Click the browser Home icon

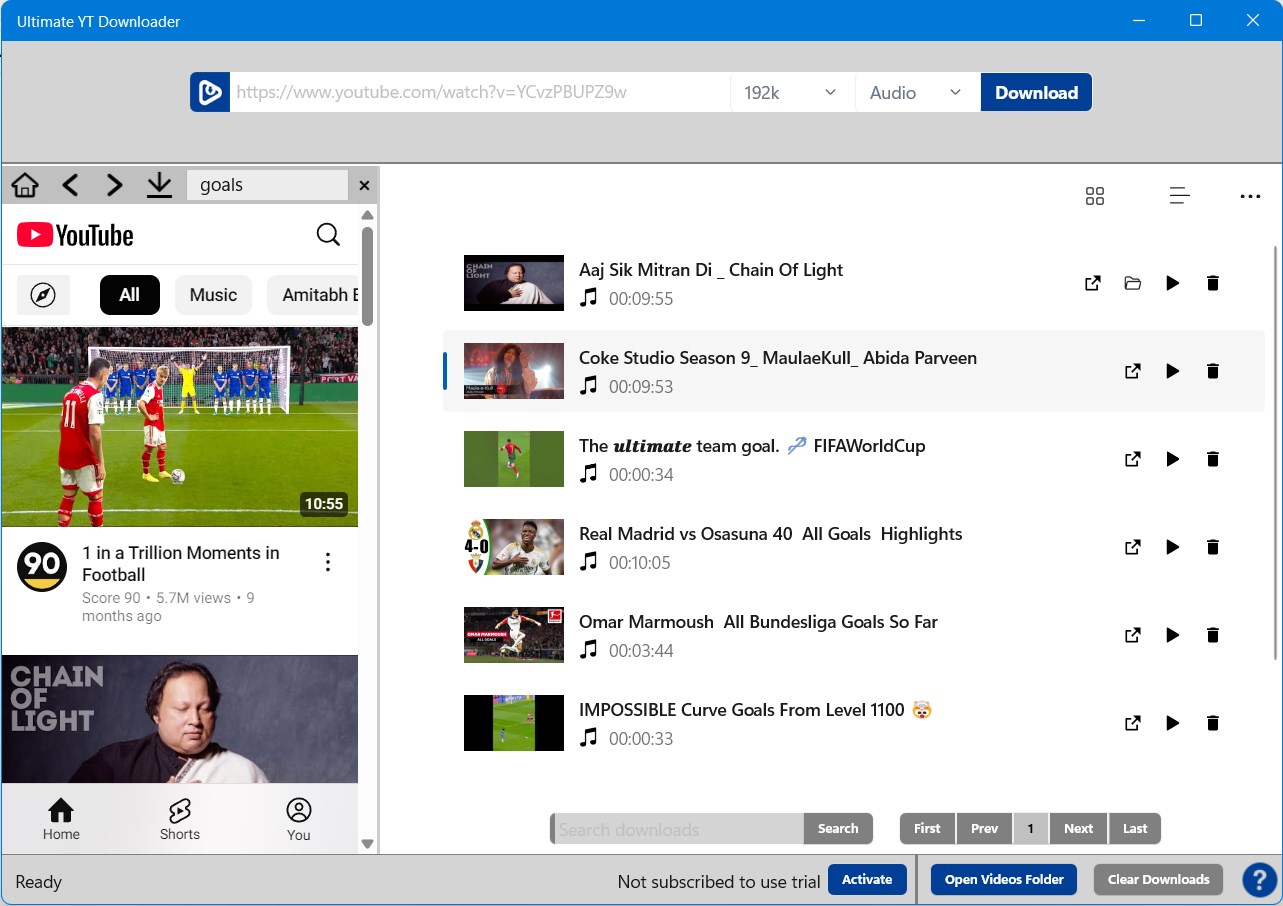pyautogui.click(x=25, y=185)
